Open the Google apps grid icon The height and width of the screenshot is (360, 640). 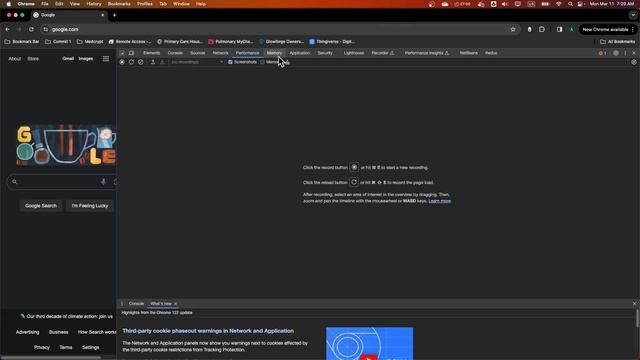106,59
